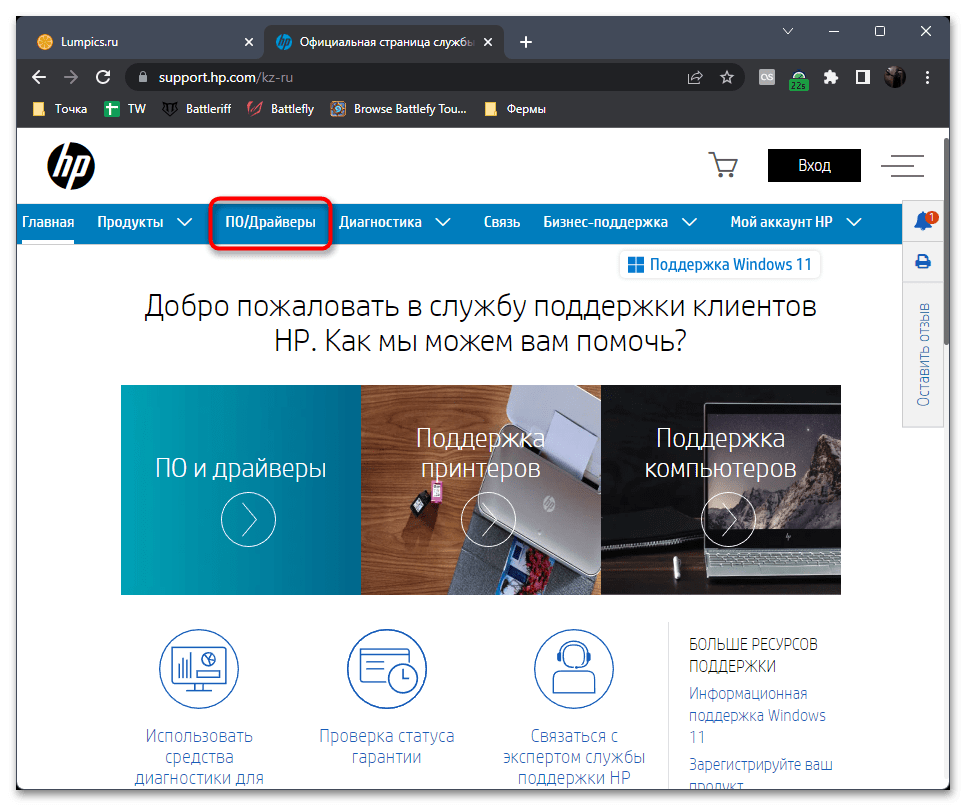Open Chrome's three-dot menu
This screenshot has width=966, height=806.
click(x=927, y=77)
